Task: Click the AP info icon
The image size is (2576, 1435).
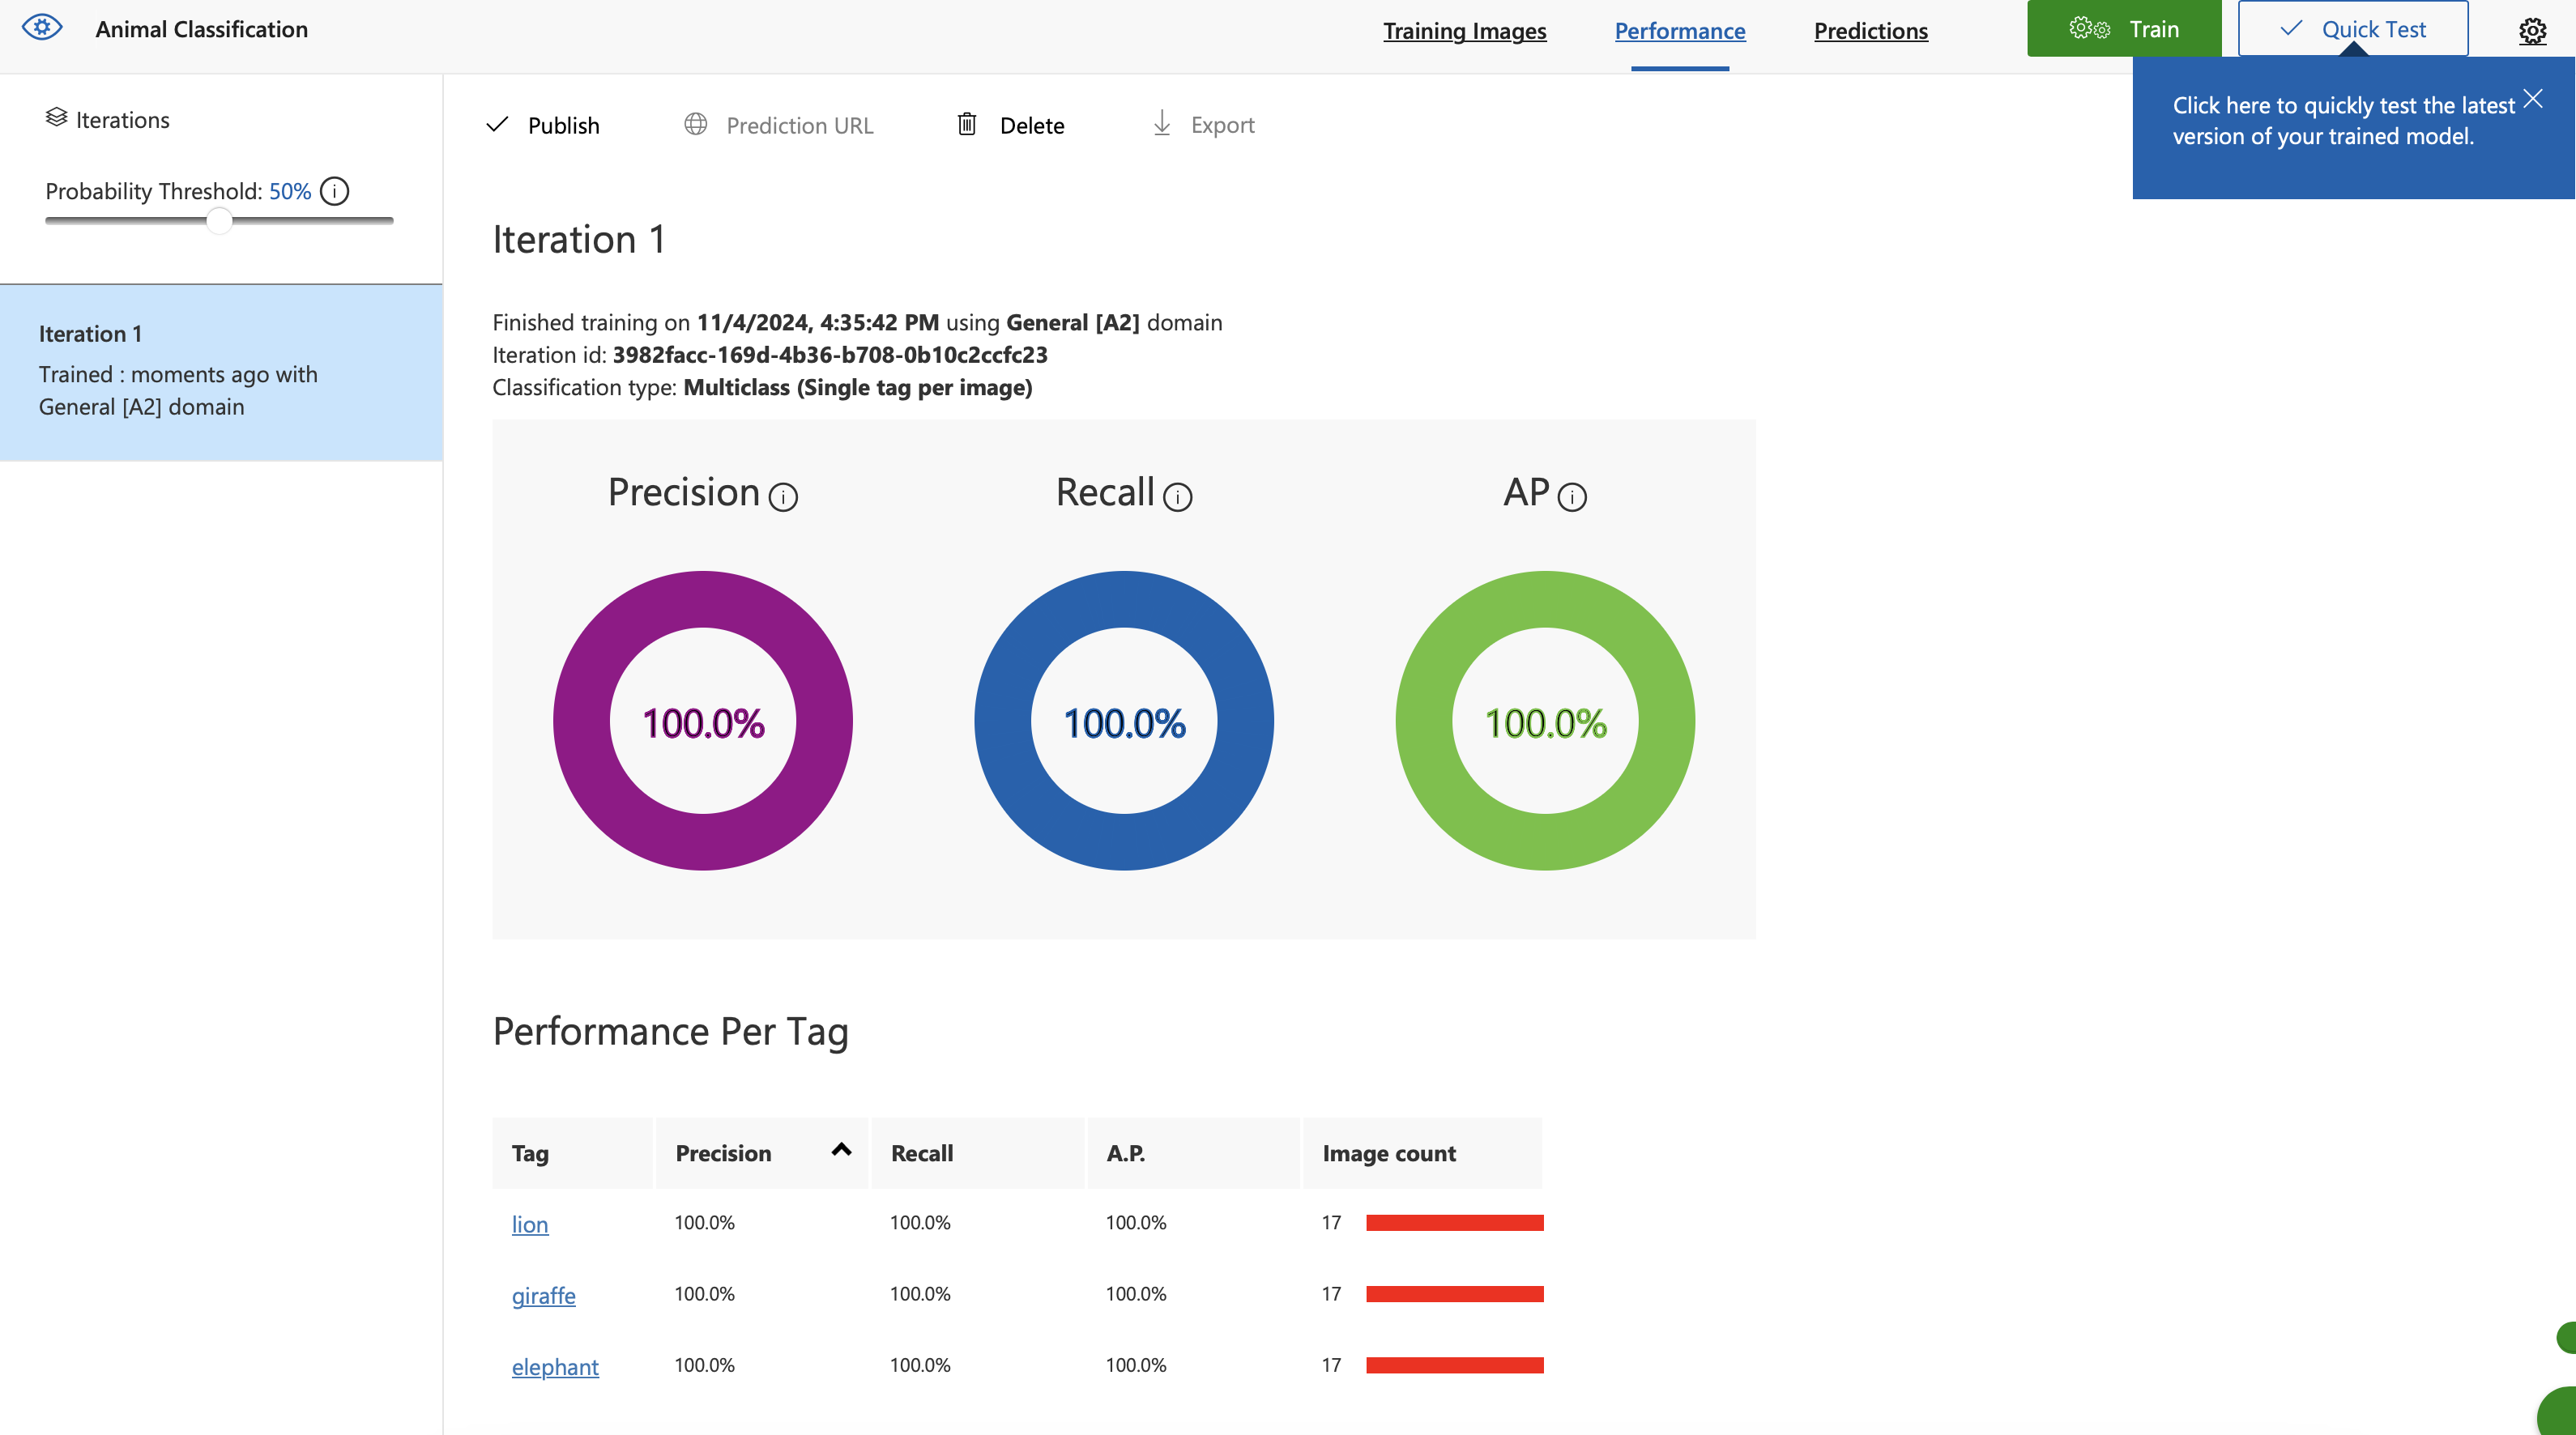Action: 1572,497
